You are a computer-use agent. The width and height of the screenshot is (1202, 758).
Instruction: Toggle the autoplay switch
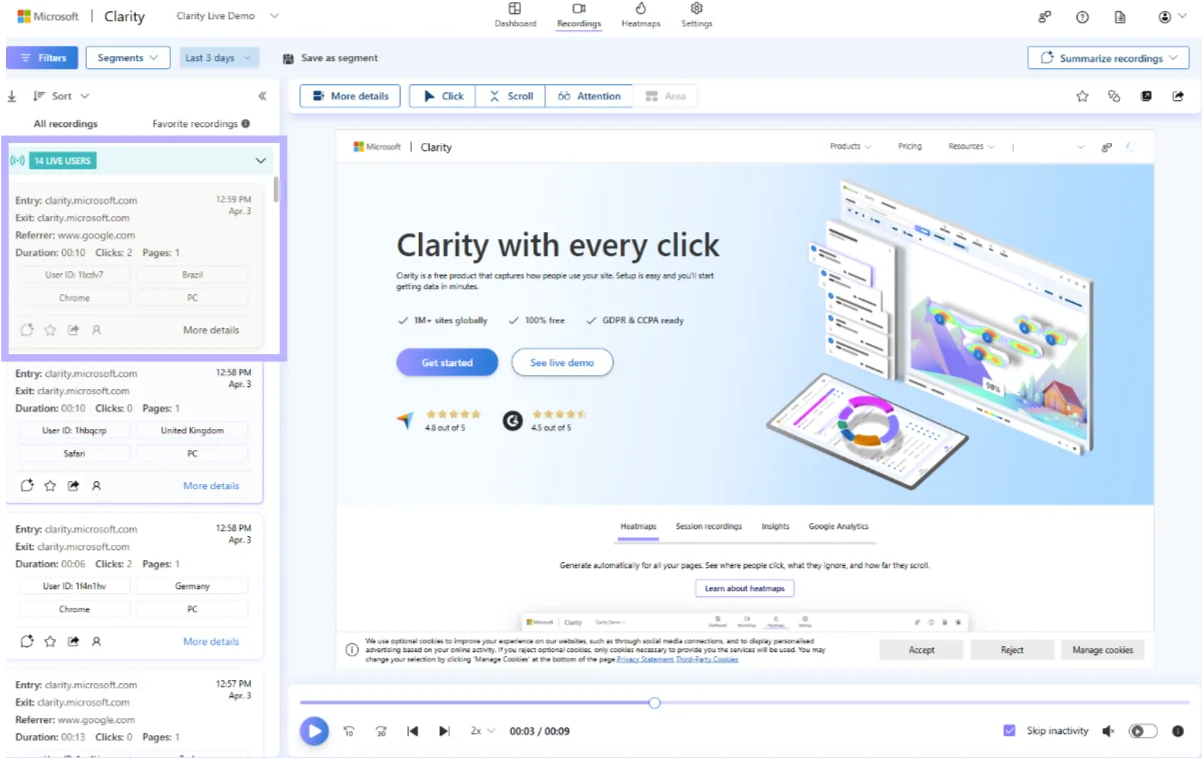(1143, 731)
